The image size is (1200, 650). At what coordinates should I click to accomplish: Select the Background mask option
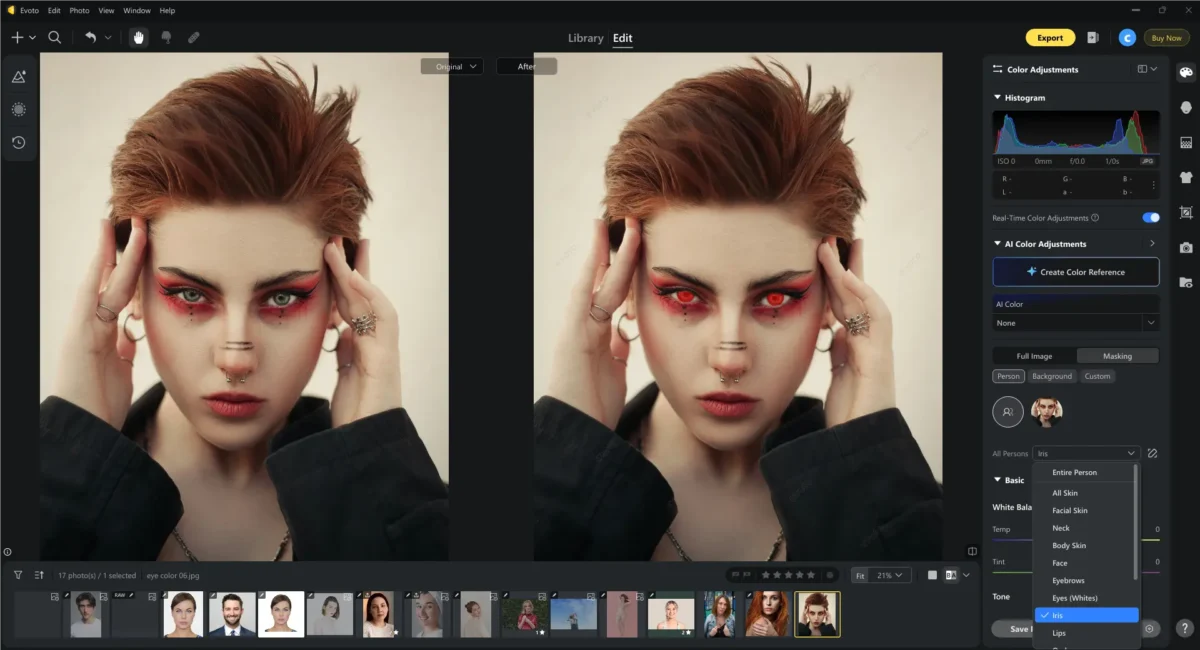1052,376
